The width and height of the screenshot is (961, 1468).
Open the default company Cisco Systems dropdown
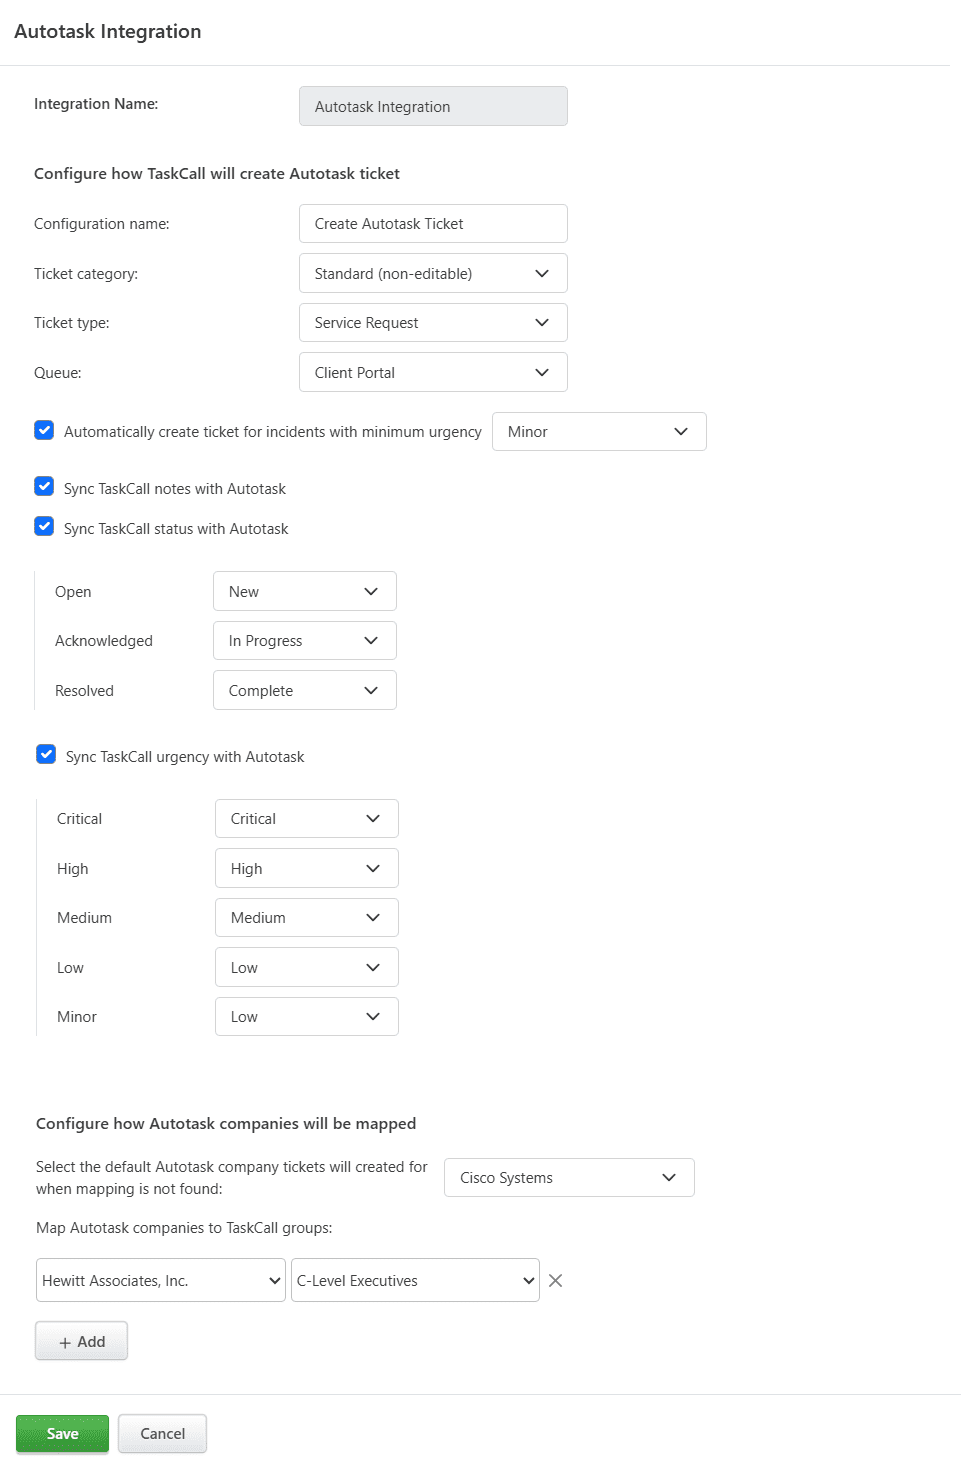click(x=569, y=1178)
